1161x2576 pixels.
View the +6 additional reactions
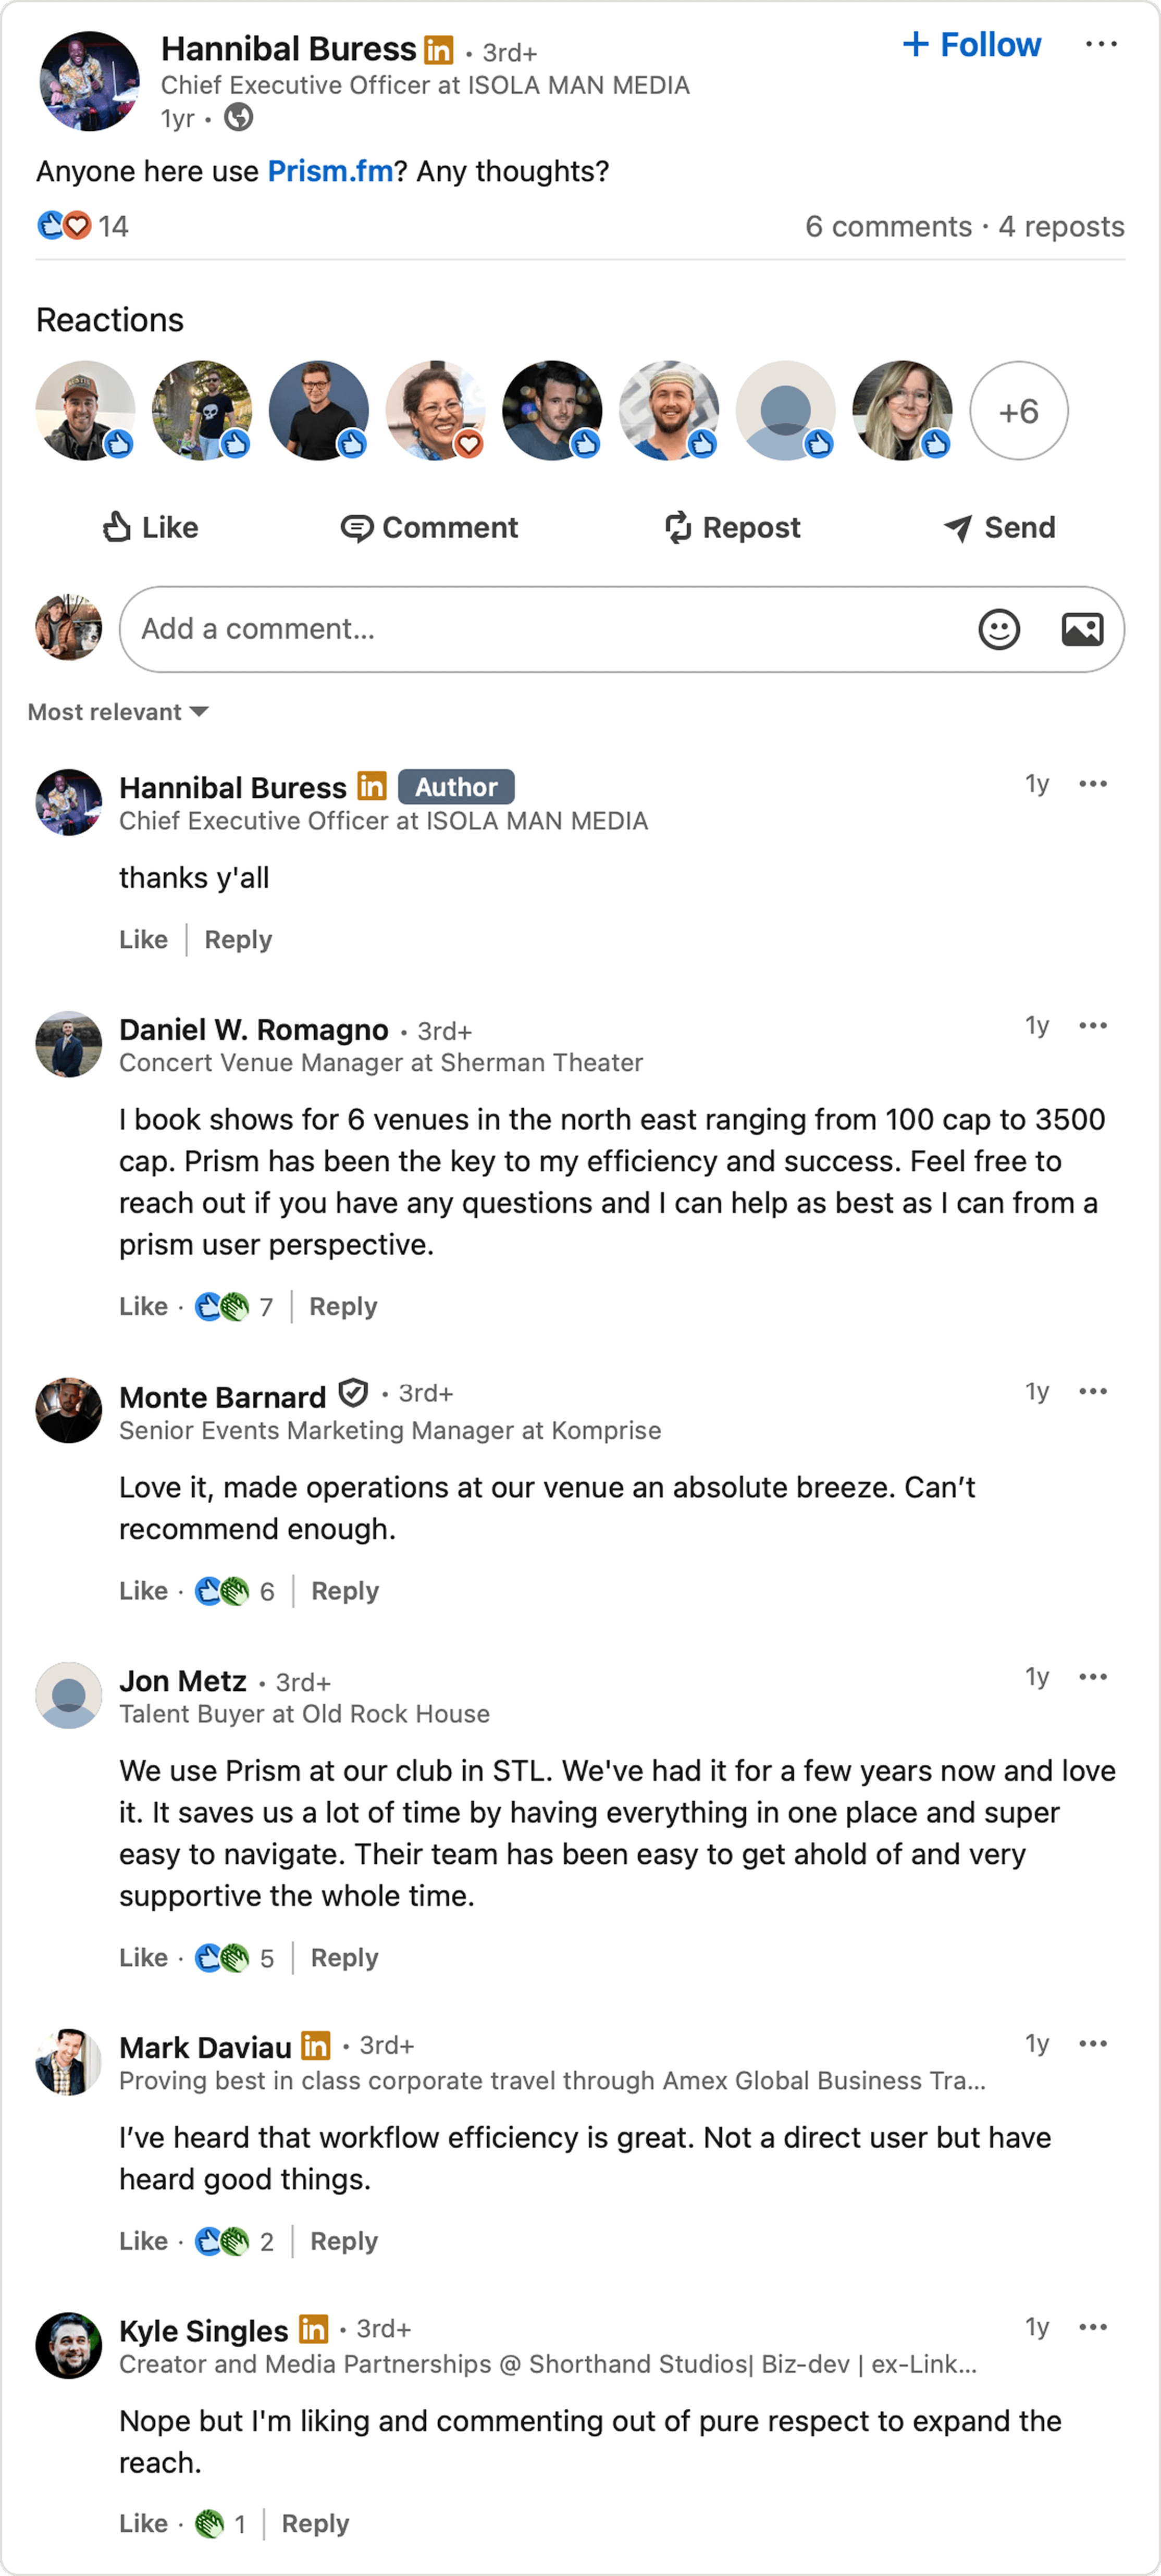1018,410
